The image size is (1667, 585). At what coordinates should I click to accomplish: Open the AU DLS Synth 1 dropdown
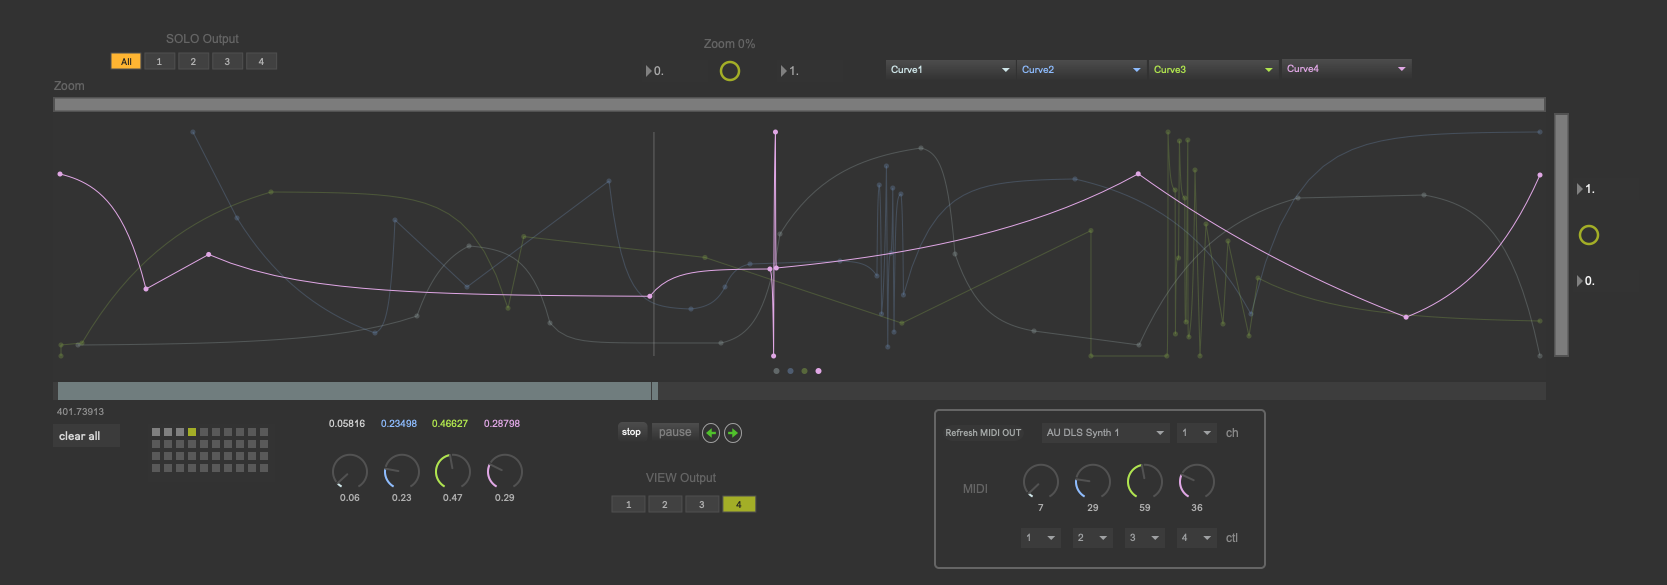pos(1104,433)
